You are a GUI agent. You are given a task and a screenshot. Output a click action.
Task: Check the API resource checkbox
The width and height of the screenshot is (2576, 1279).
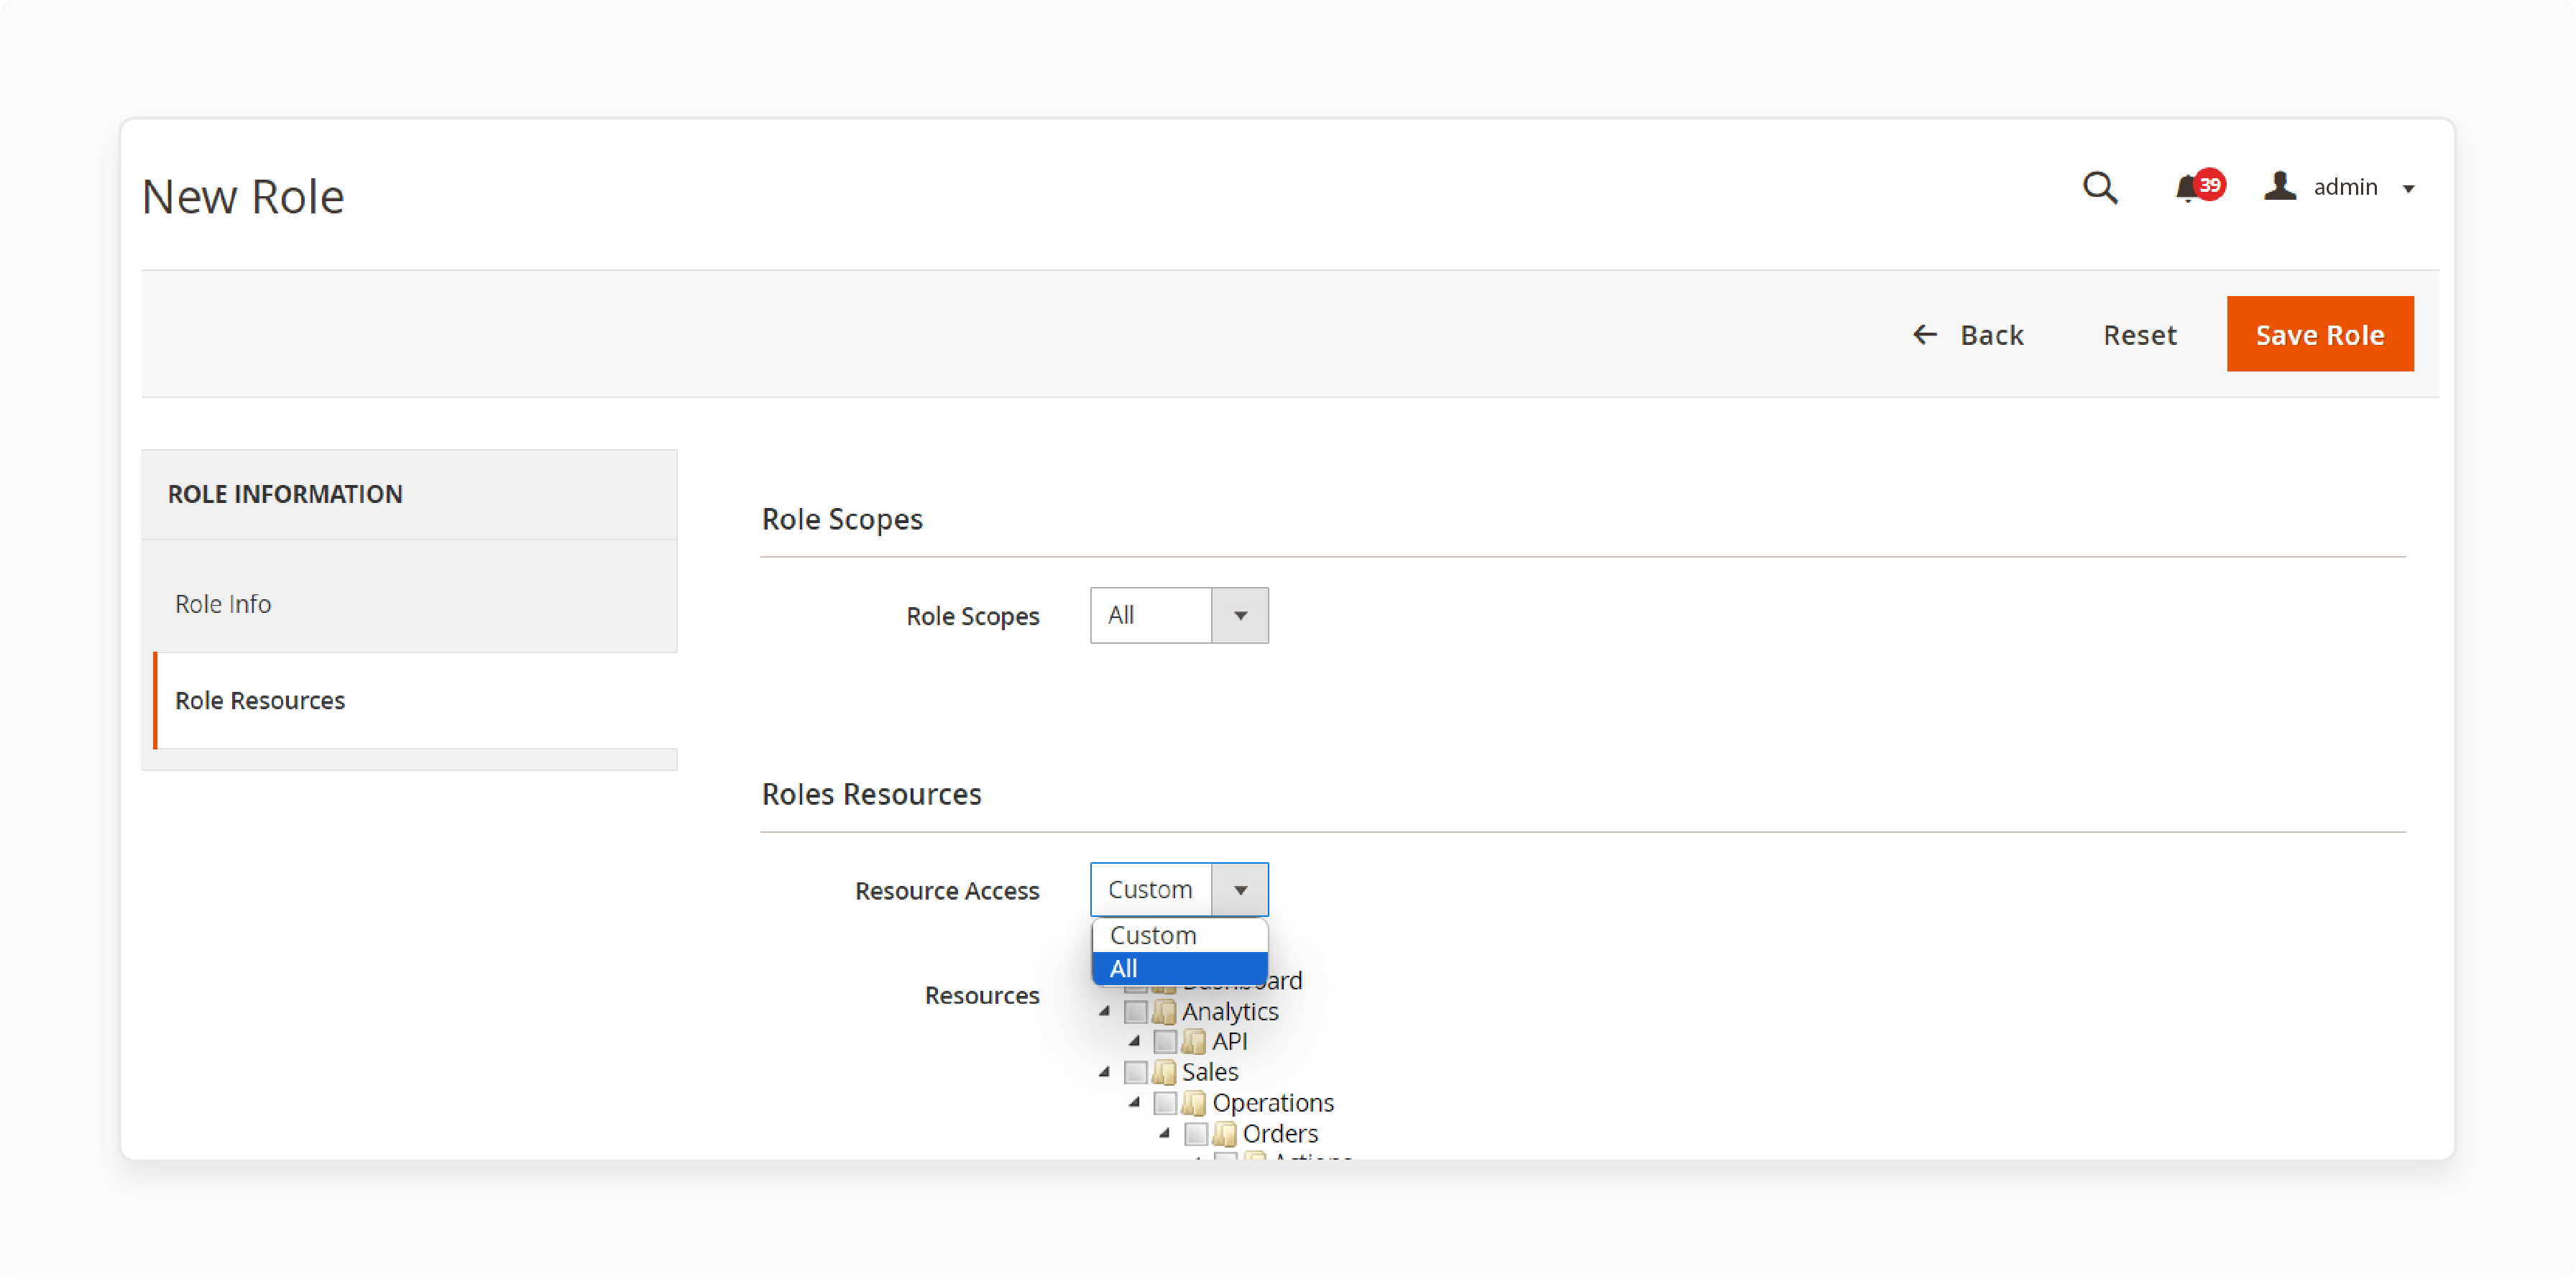tap(1165, 1042)
